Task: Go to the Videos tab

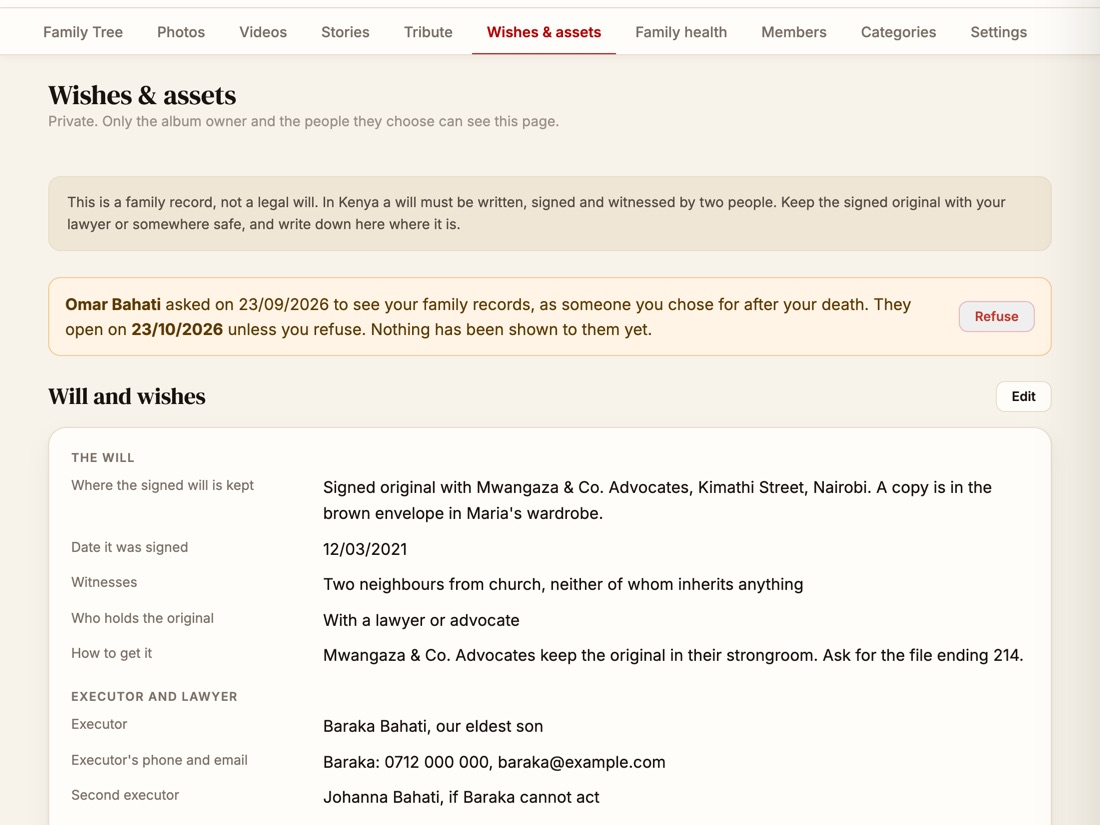Action: (263, 32)
